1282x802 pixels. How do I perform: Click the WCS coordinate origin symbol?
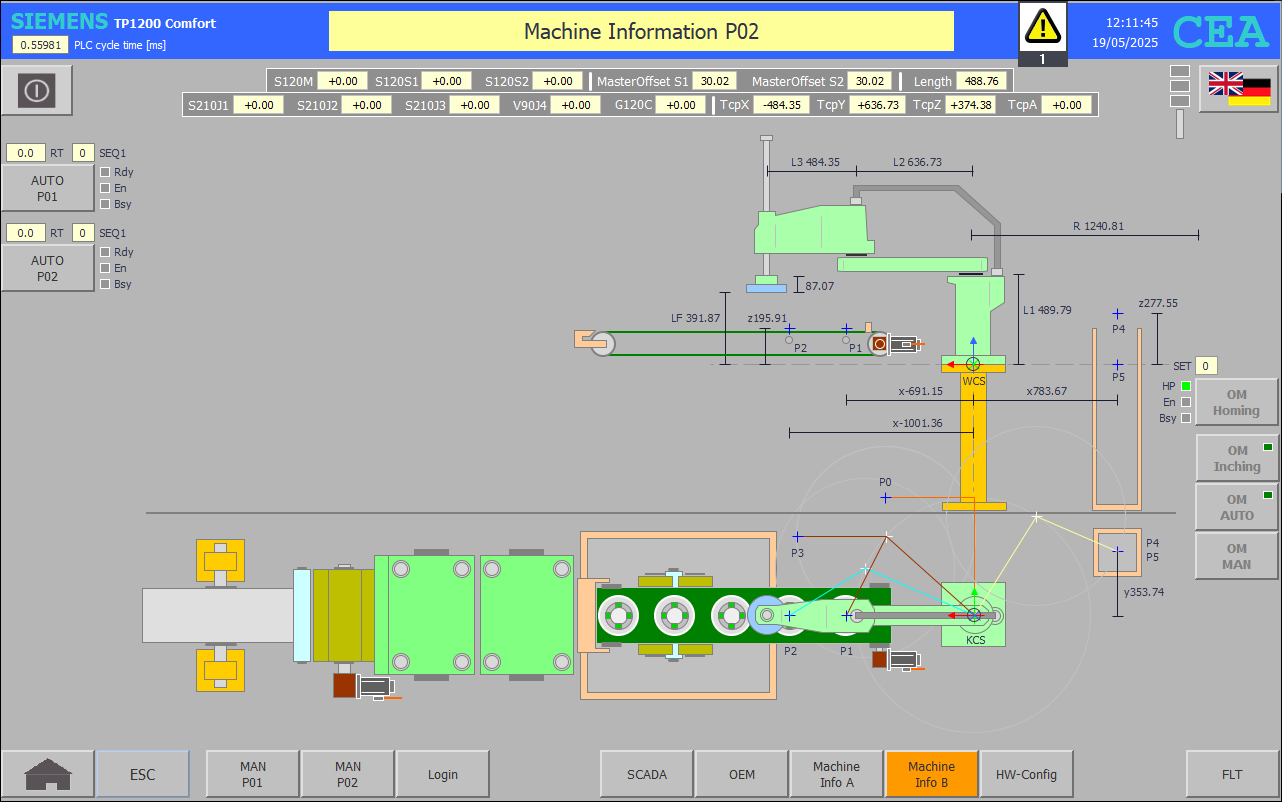[x=973, y=364]
